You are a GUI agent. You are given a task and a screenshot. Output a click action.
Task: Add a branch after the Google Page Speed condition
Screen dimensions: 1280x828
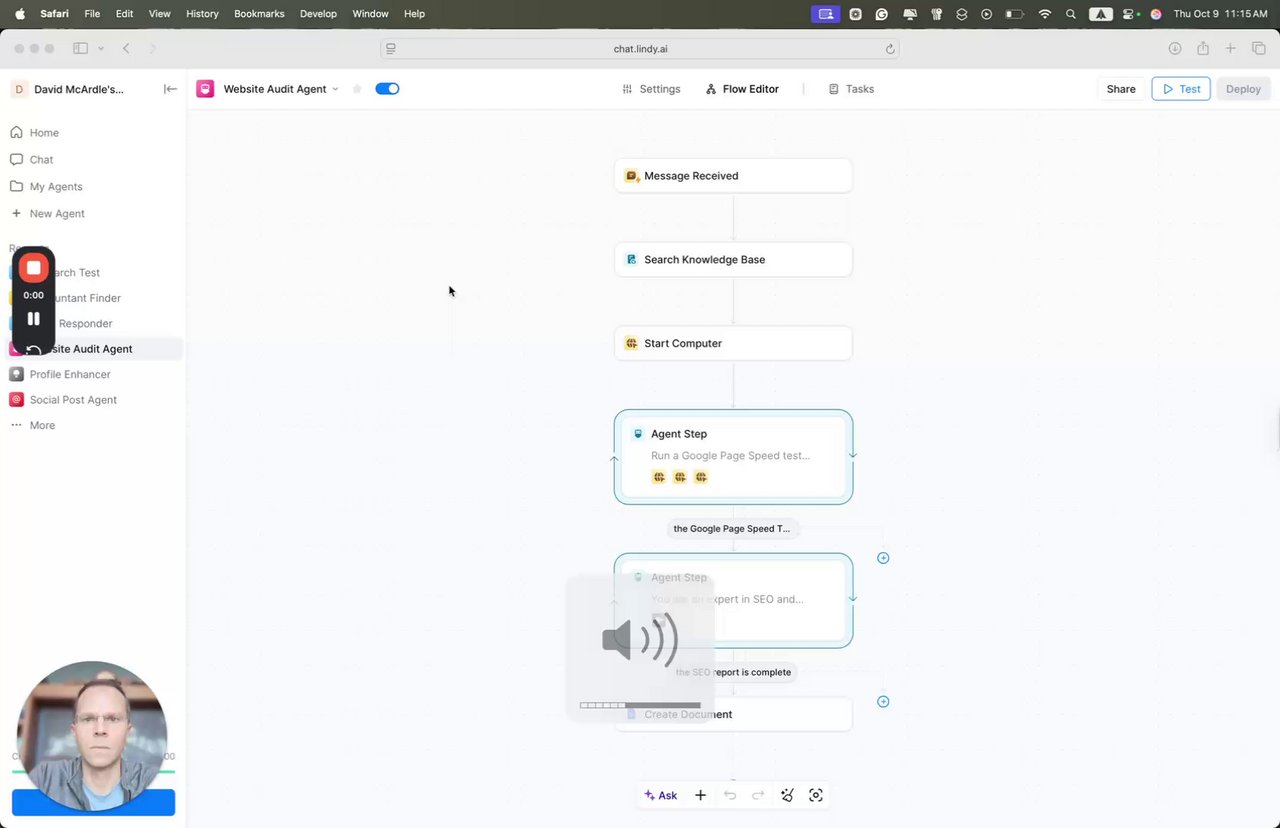[883, 558]
